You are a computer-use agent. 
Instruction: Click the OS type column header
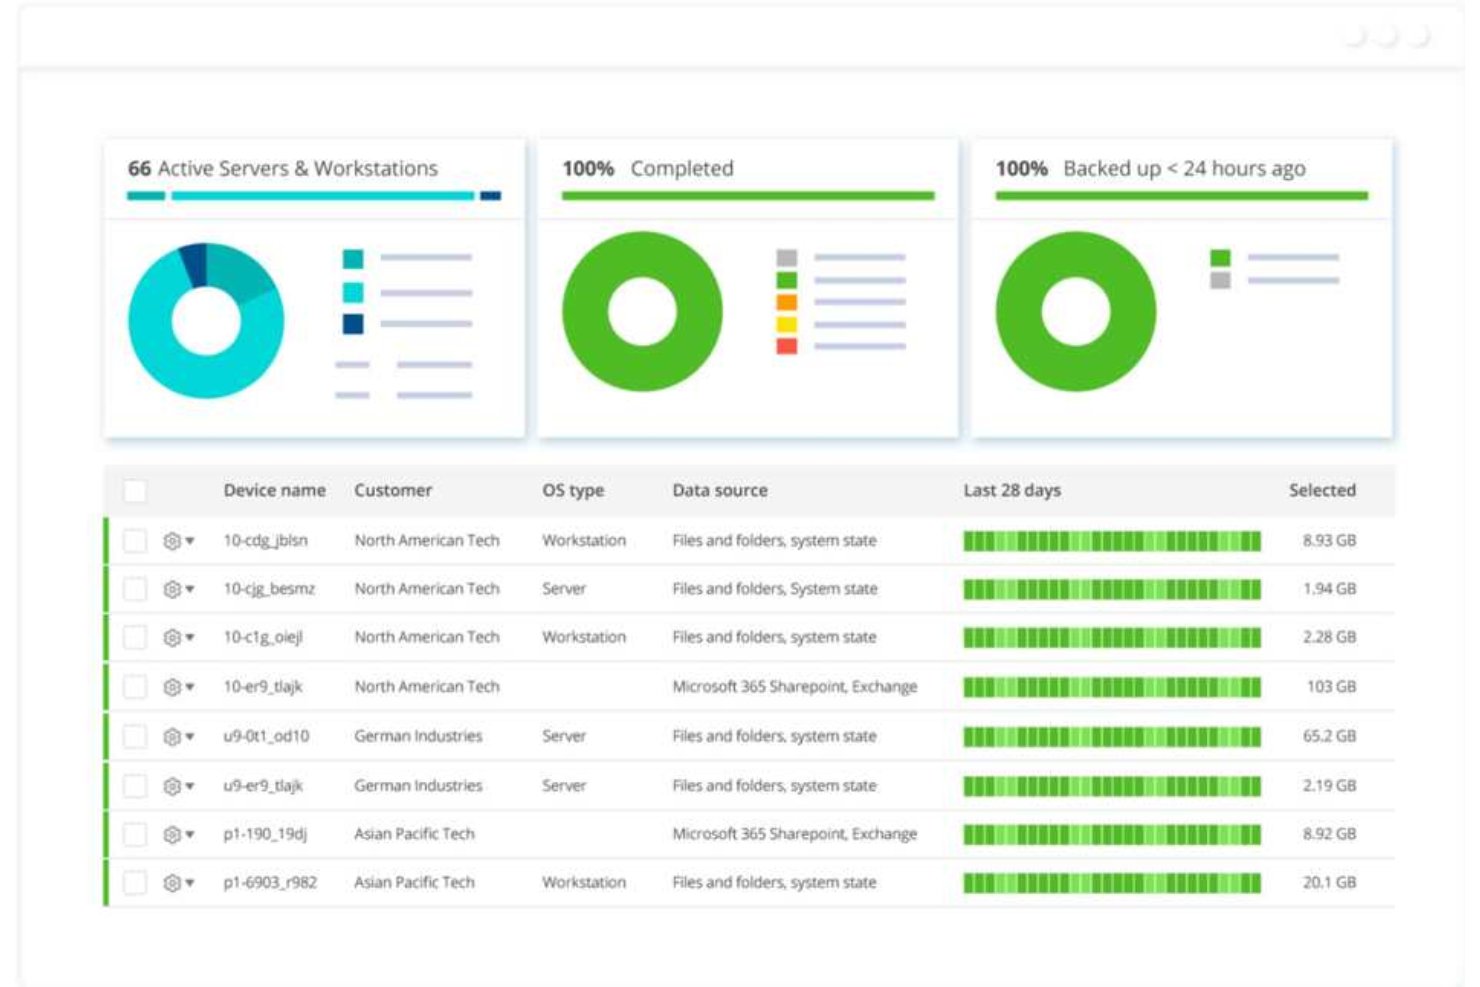tap(572, 490)
